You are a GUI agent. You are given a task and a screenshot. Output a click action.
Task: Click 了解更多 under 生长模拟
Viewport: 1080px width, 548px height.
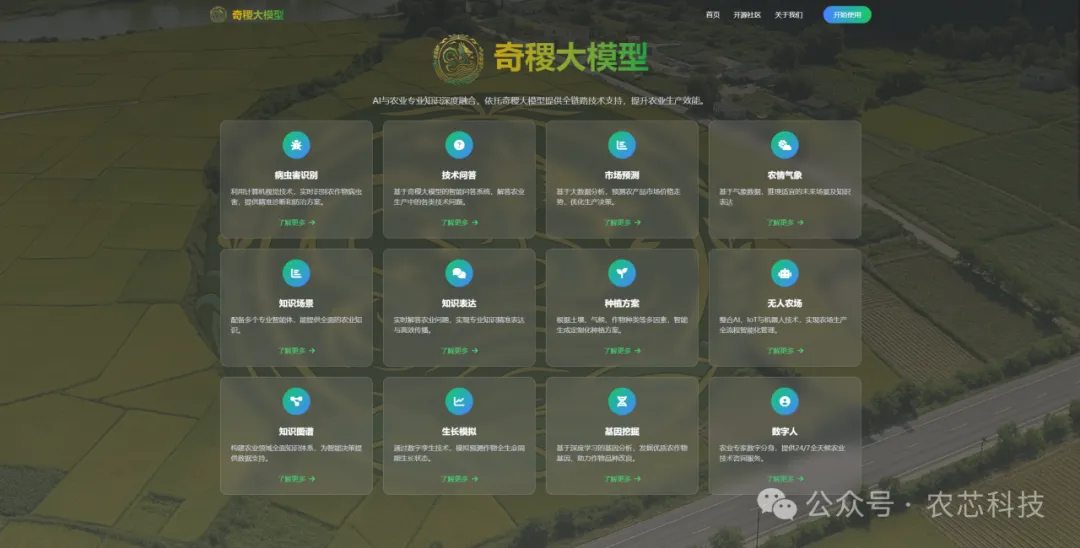(459, 478)
